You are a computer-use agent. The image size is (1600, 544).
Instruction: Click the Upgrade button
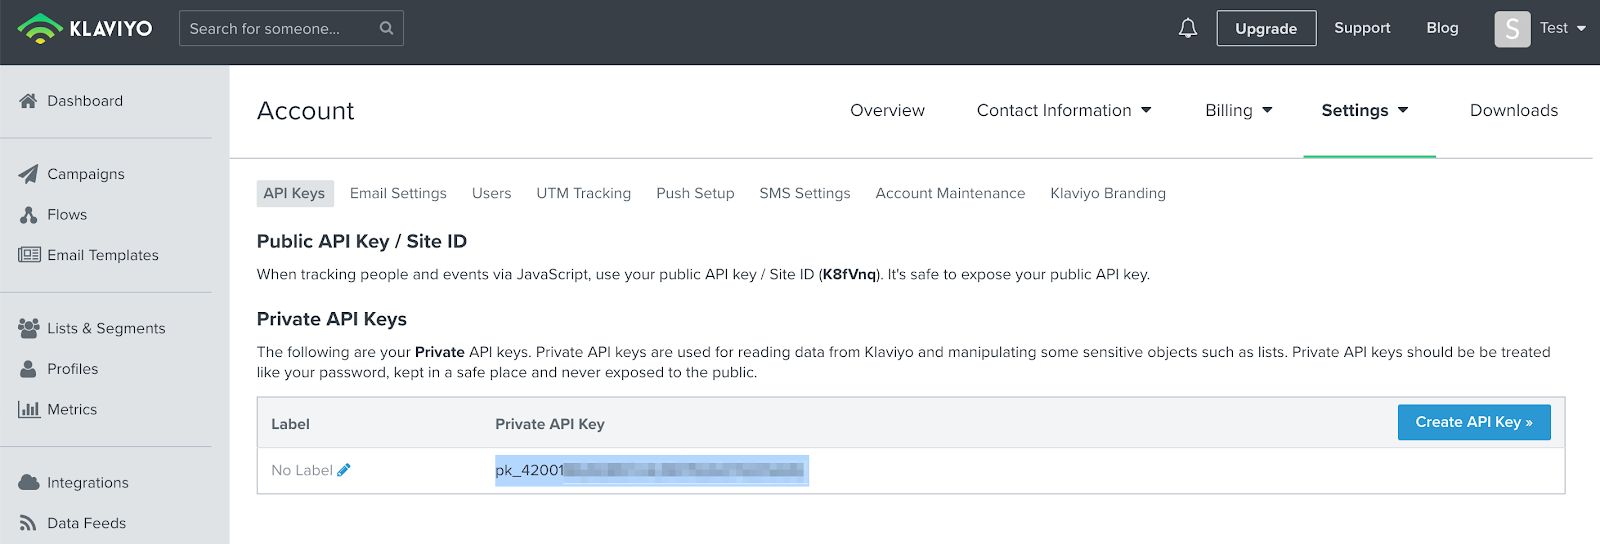coord(1266,28)
